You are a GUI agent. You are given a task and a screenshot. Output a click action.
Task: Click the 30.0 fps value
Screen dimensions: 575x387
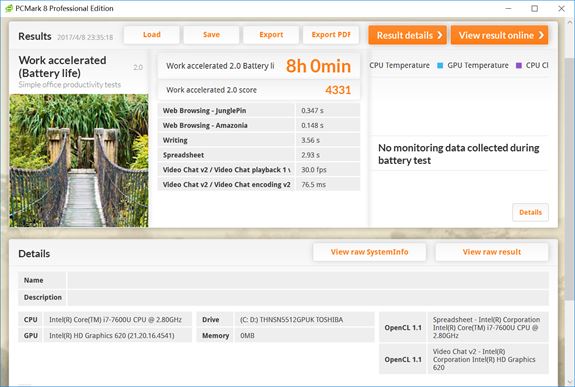tap(314, 169)
